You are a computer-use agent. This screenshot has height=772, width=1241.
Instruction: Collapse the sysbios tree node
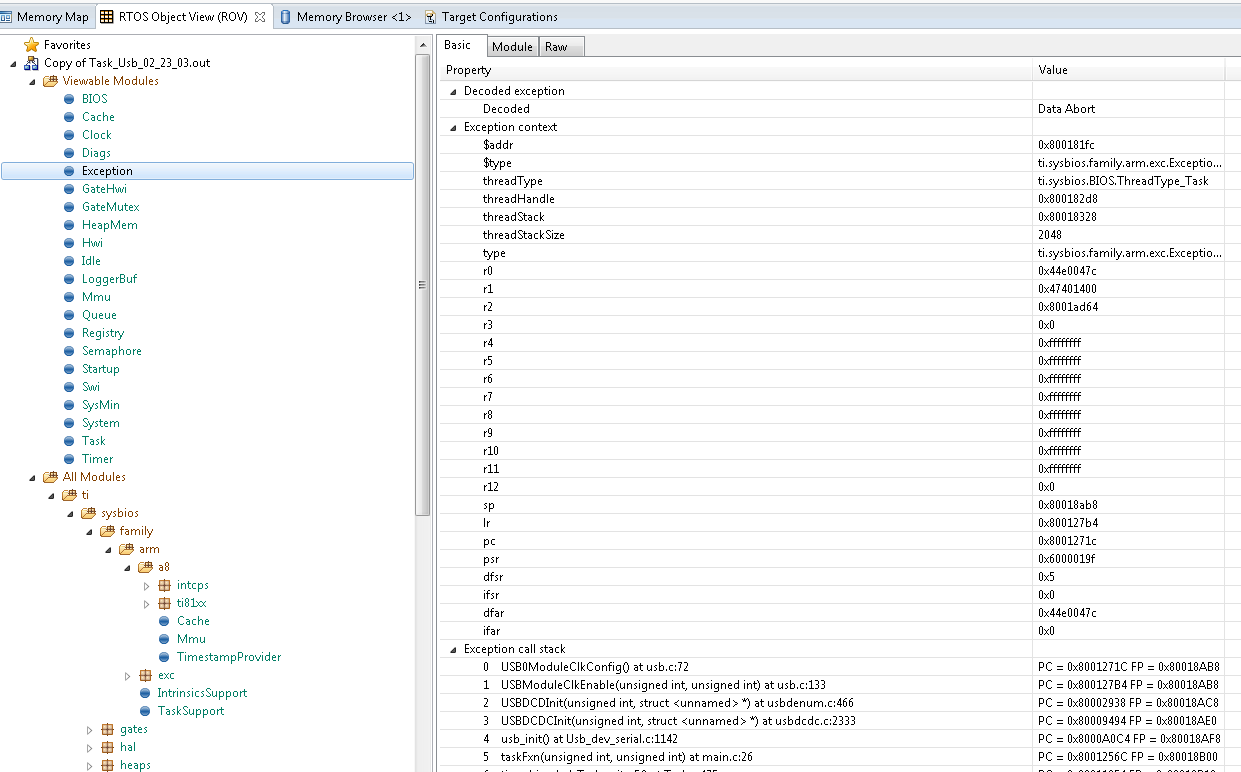[x=70, y=513]
